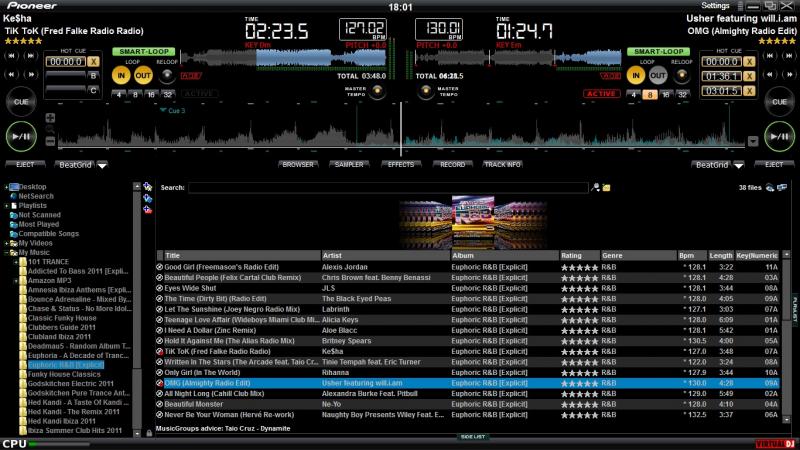Open the SIDE LIST panel at bottom

(x=473, y=437)
